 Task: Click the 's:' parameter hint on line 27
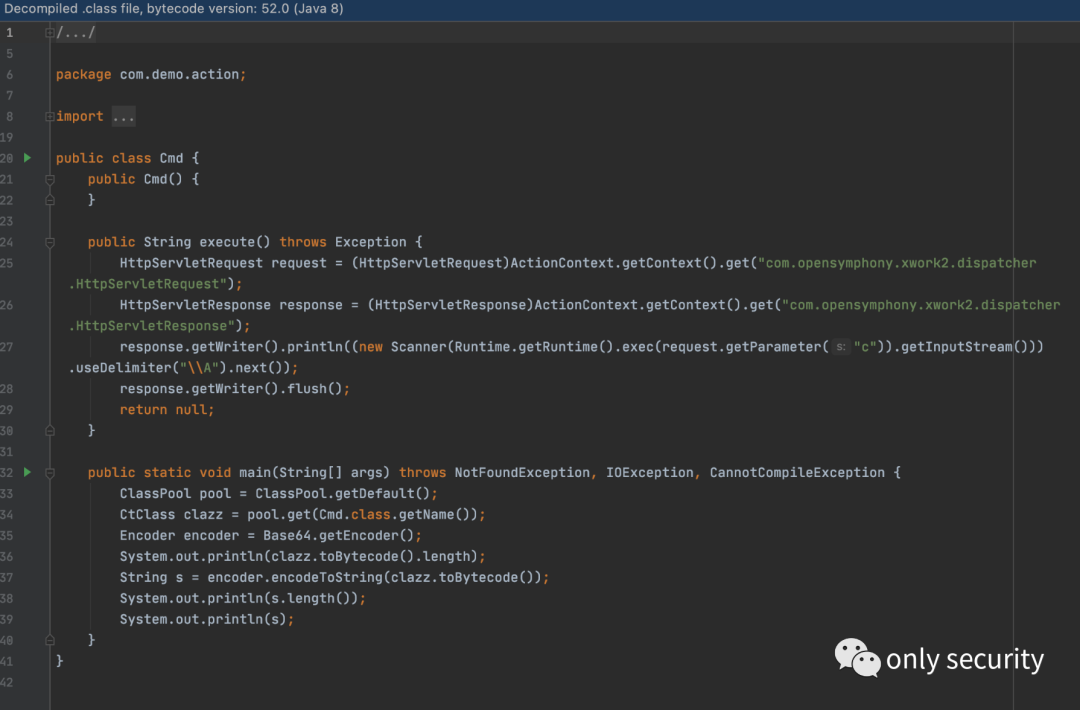click(841, 347)
